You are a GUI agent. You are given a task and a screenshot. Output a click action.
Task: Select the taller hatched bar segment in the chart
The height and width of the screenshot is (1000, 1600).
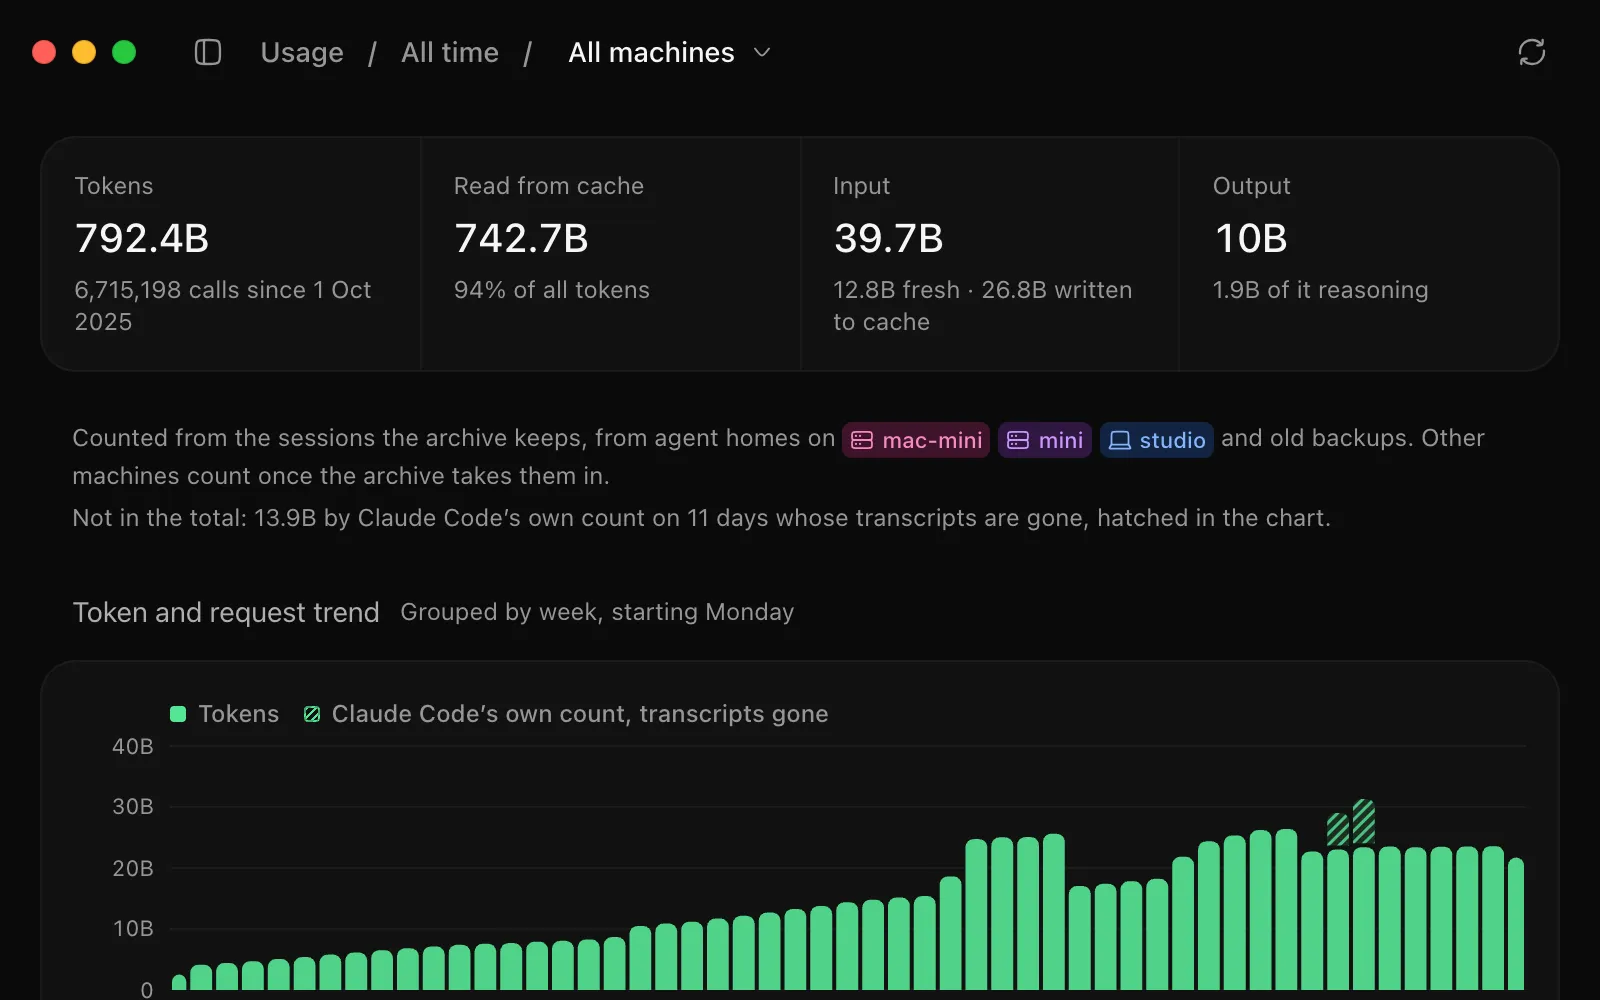[1364, 822]
